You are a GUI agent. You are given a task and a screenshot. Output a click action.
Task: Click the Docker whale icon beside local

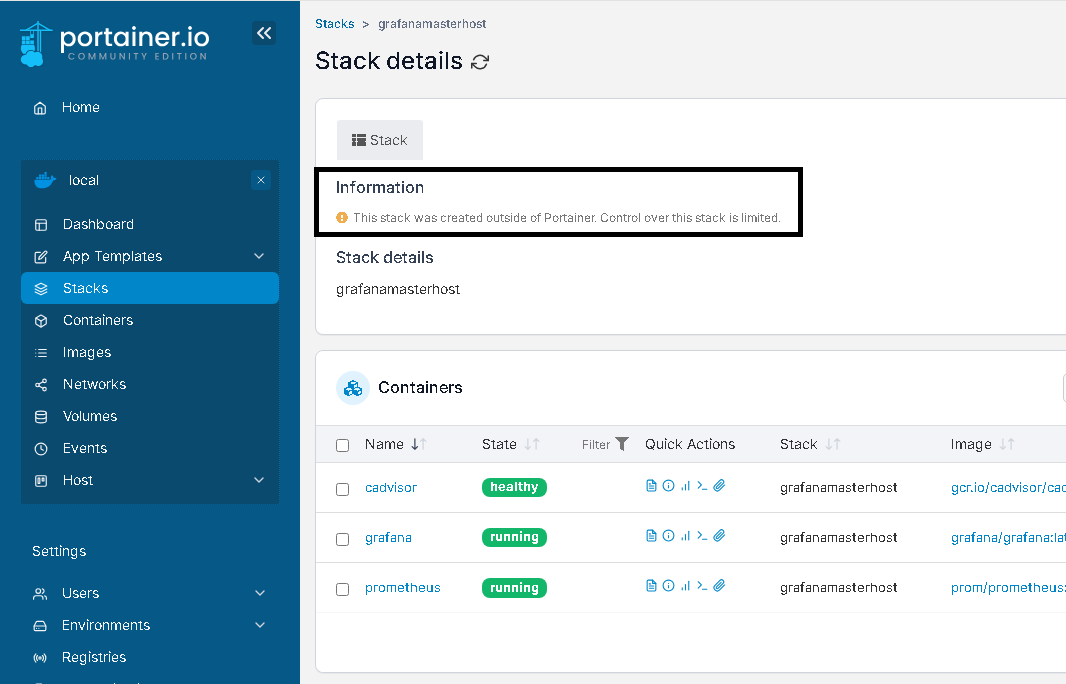click(x=45, y=180)
